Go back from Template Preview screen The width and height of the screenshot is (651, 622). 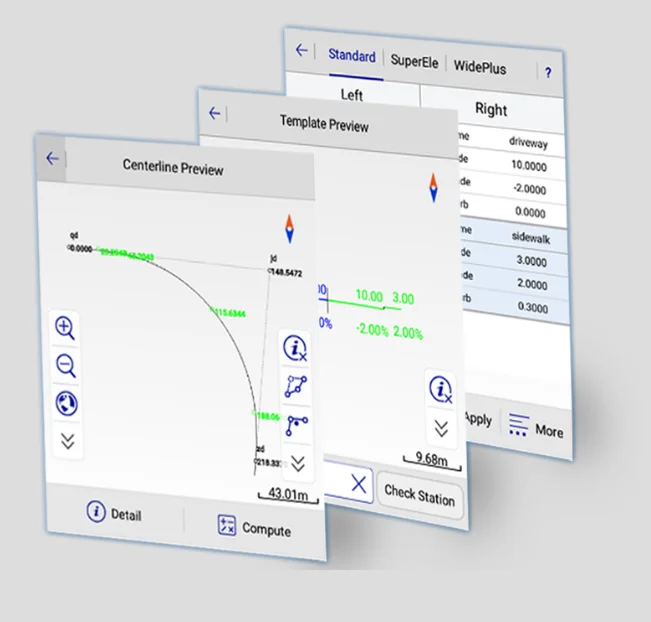pyautogui.click(x=215, y=113)
